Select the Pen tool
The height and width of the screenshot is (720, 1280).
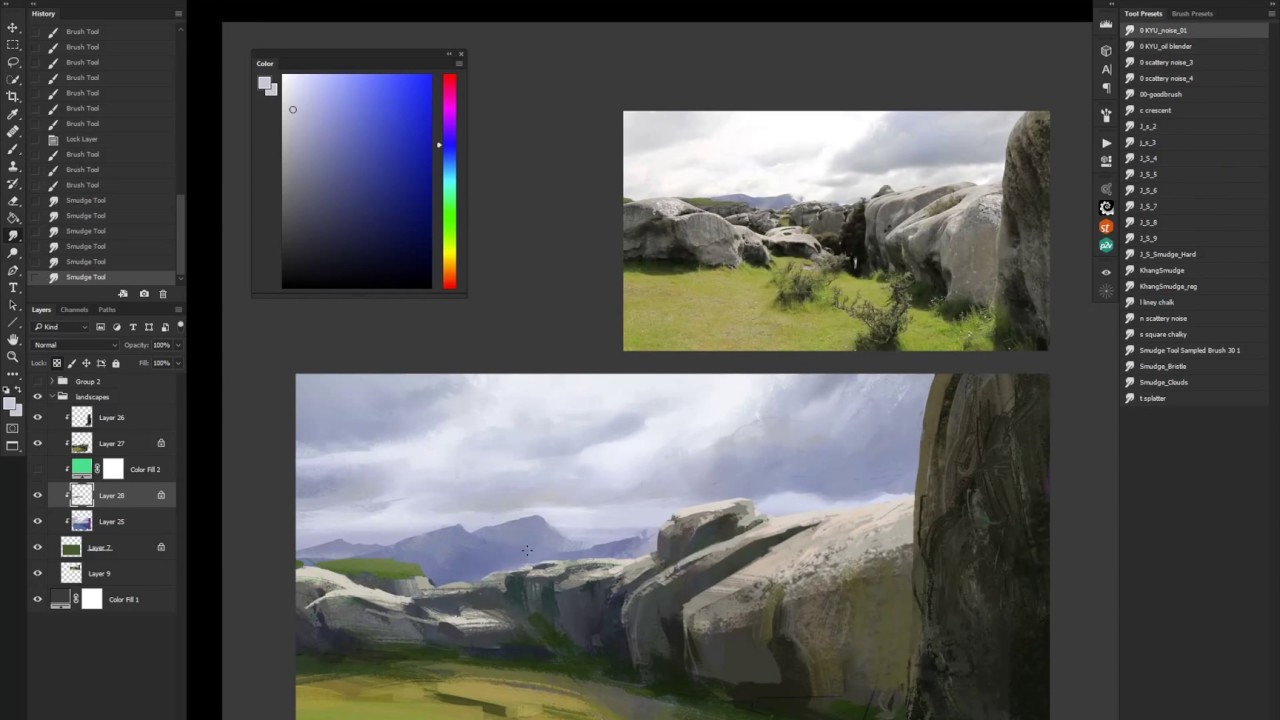coord(13,270)
